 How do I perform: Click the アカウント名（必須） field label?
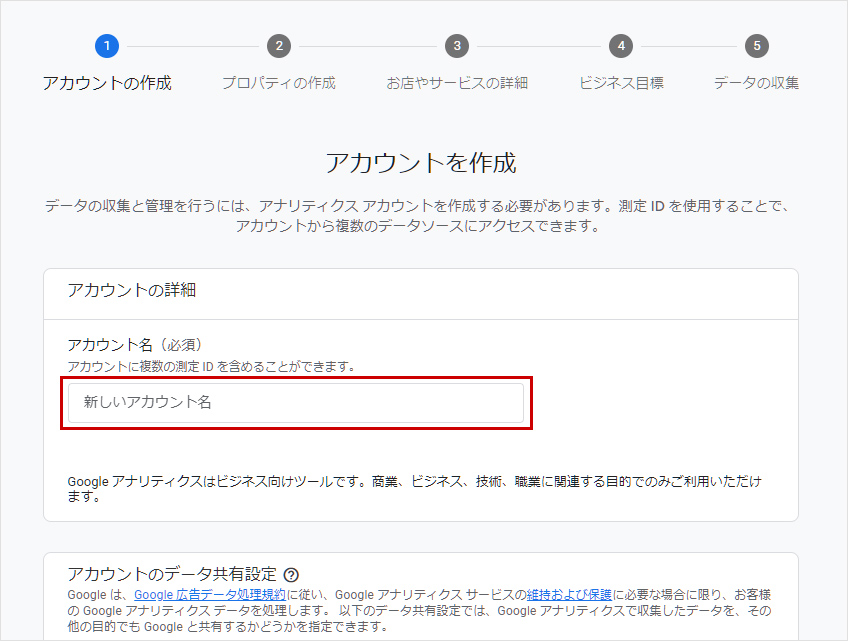135,345
